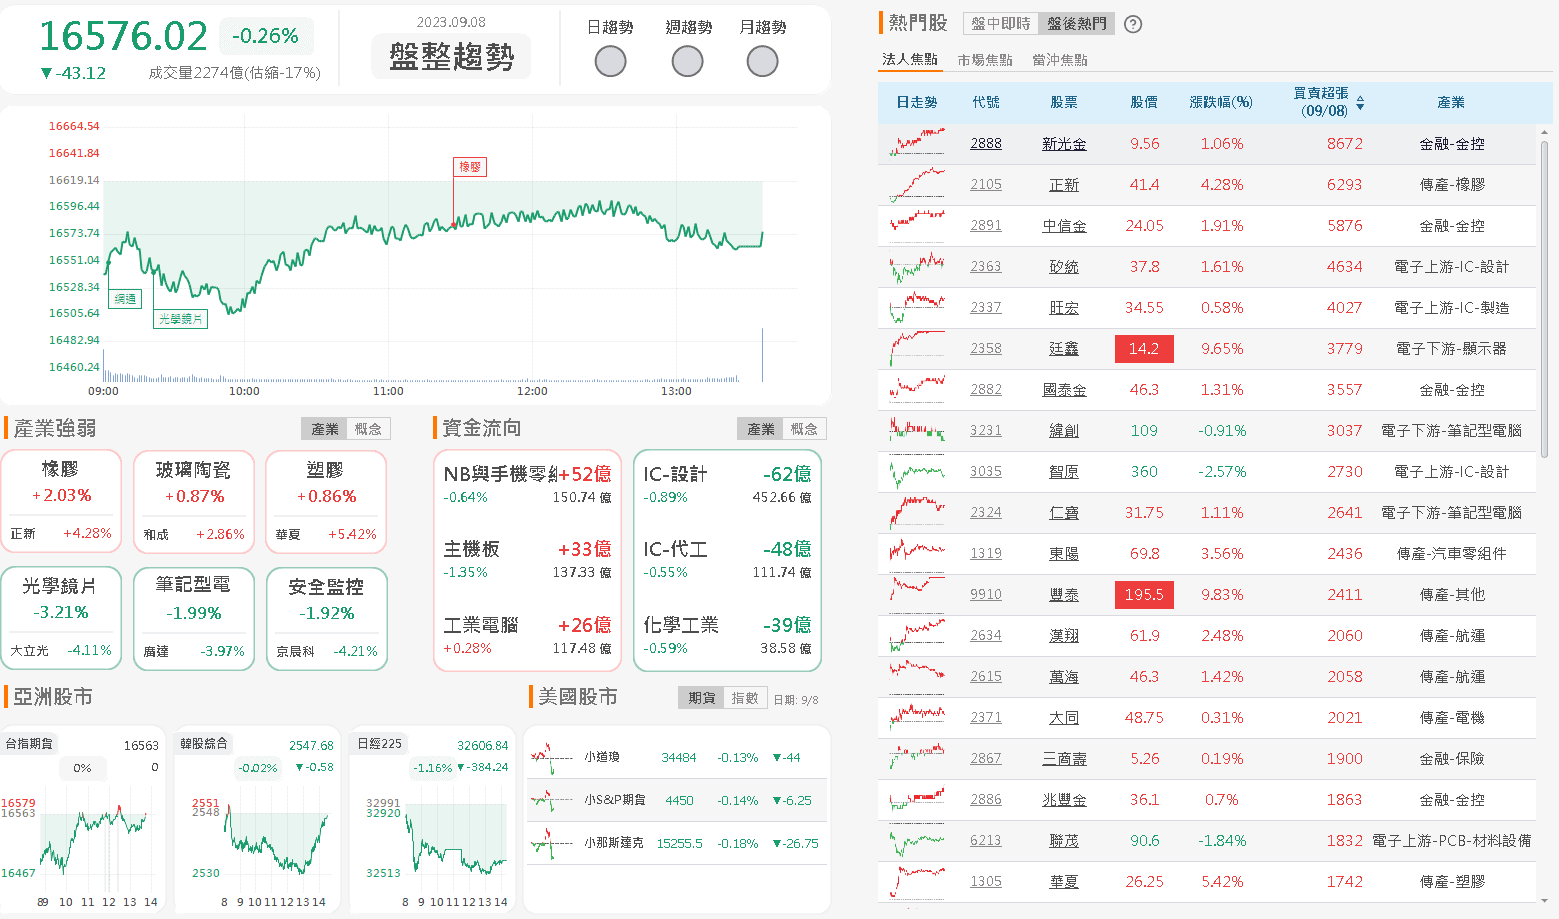Open the 市場焦點 tab
Viewport: 1559px width, 919px height.
click(x=985, y=60)
